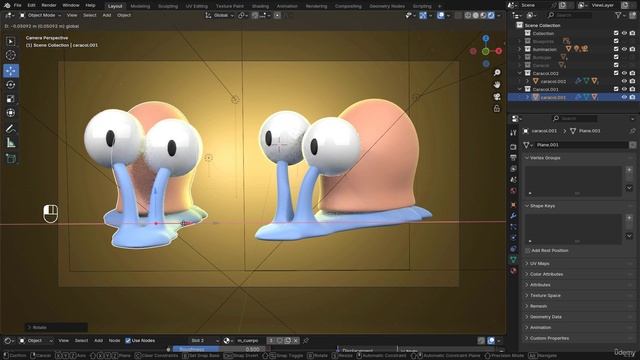Image resolution: width=640 pixels, height=360 pixels.
Task: Open the World properties tab
Action: (513, 191)
